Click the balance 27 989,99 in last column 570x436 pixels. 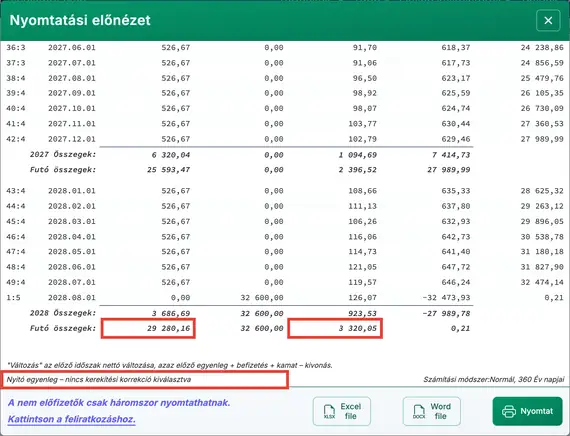coord(542,139)
